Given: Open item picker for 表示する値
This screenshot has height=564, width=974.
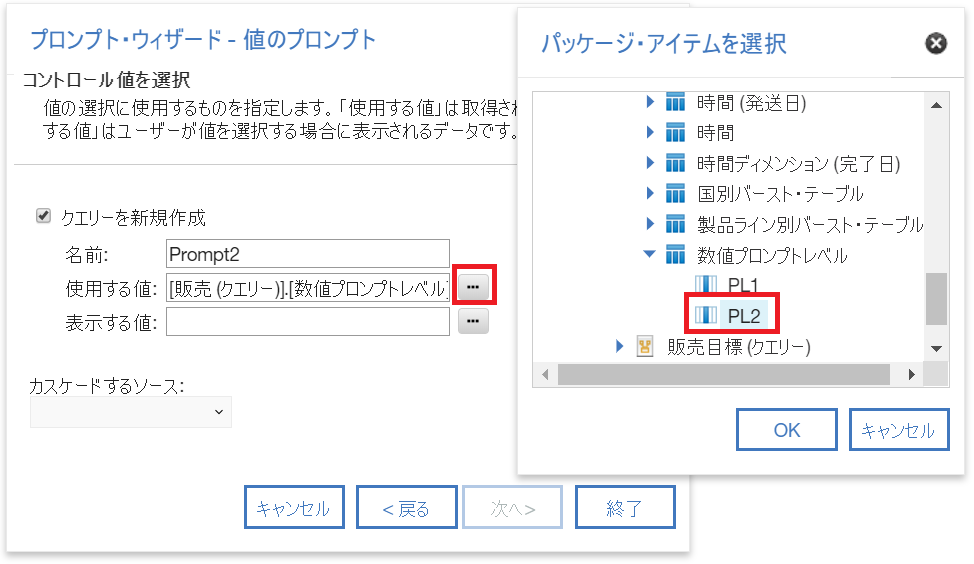Looking at the screenshot, I should (473, 321).
